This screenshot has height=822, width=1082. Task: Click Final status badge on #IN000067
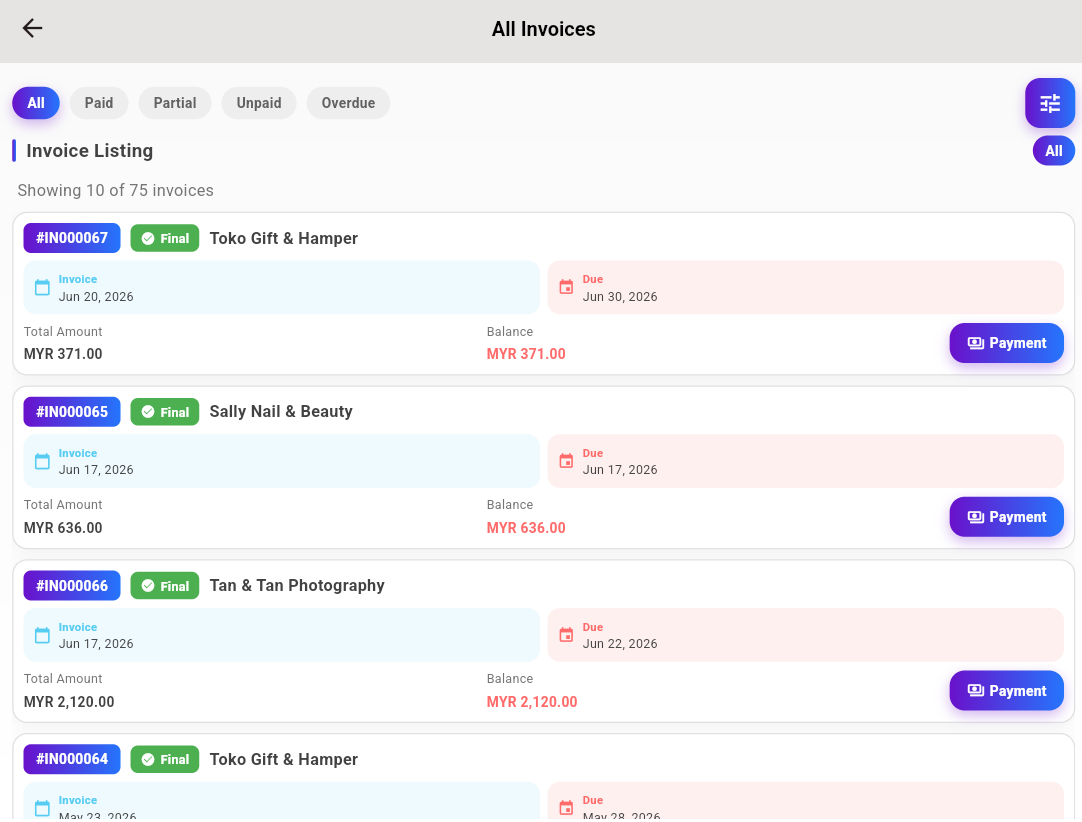click(165, 238)
